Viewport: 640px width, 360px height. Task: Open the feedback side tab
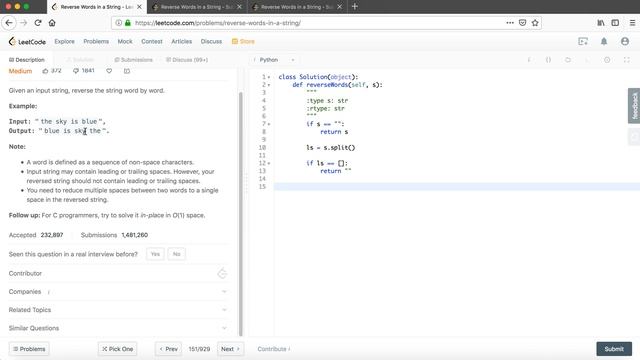[634, 106]
